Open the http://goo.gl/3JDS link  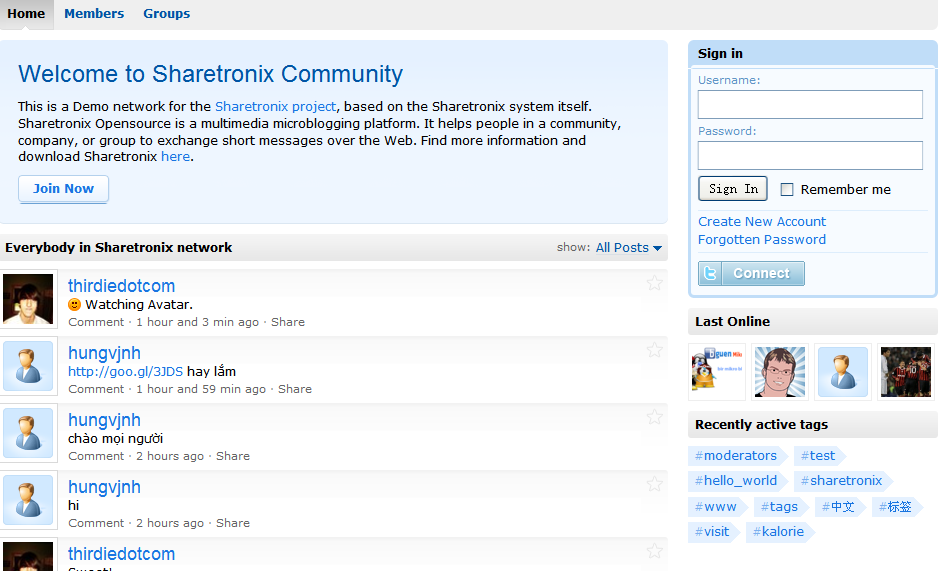[x=125, y=371]
